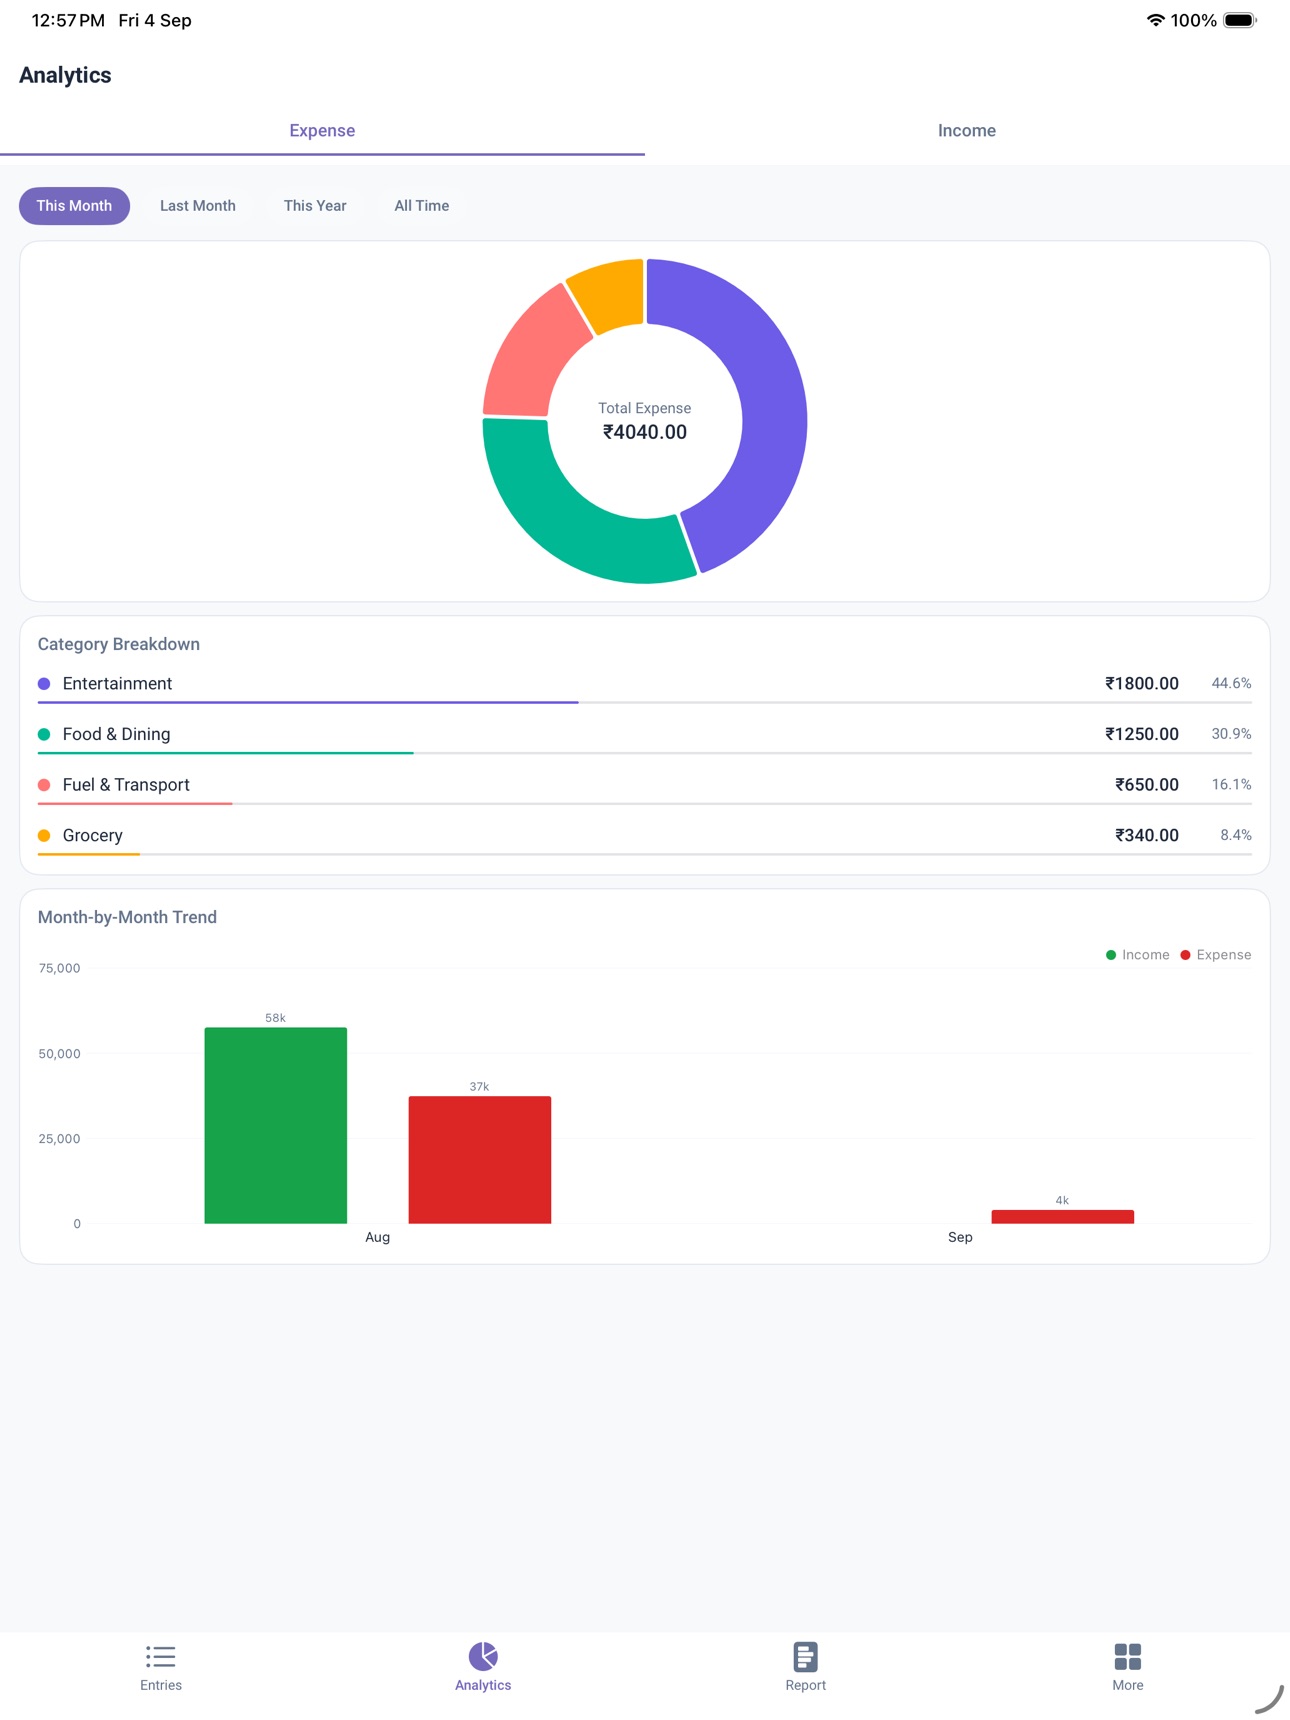The width and height of the screenshot is (1290, 1720).
Task: Select the All Time filter
Action: [422, 206]
